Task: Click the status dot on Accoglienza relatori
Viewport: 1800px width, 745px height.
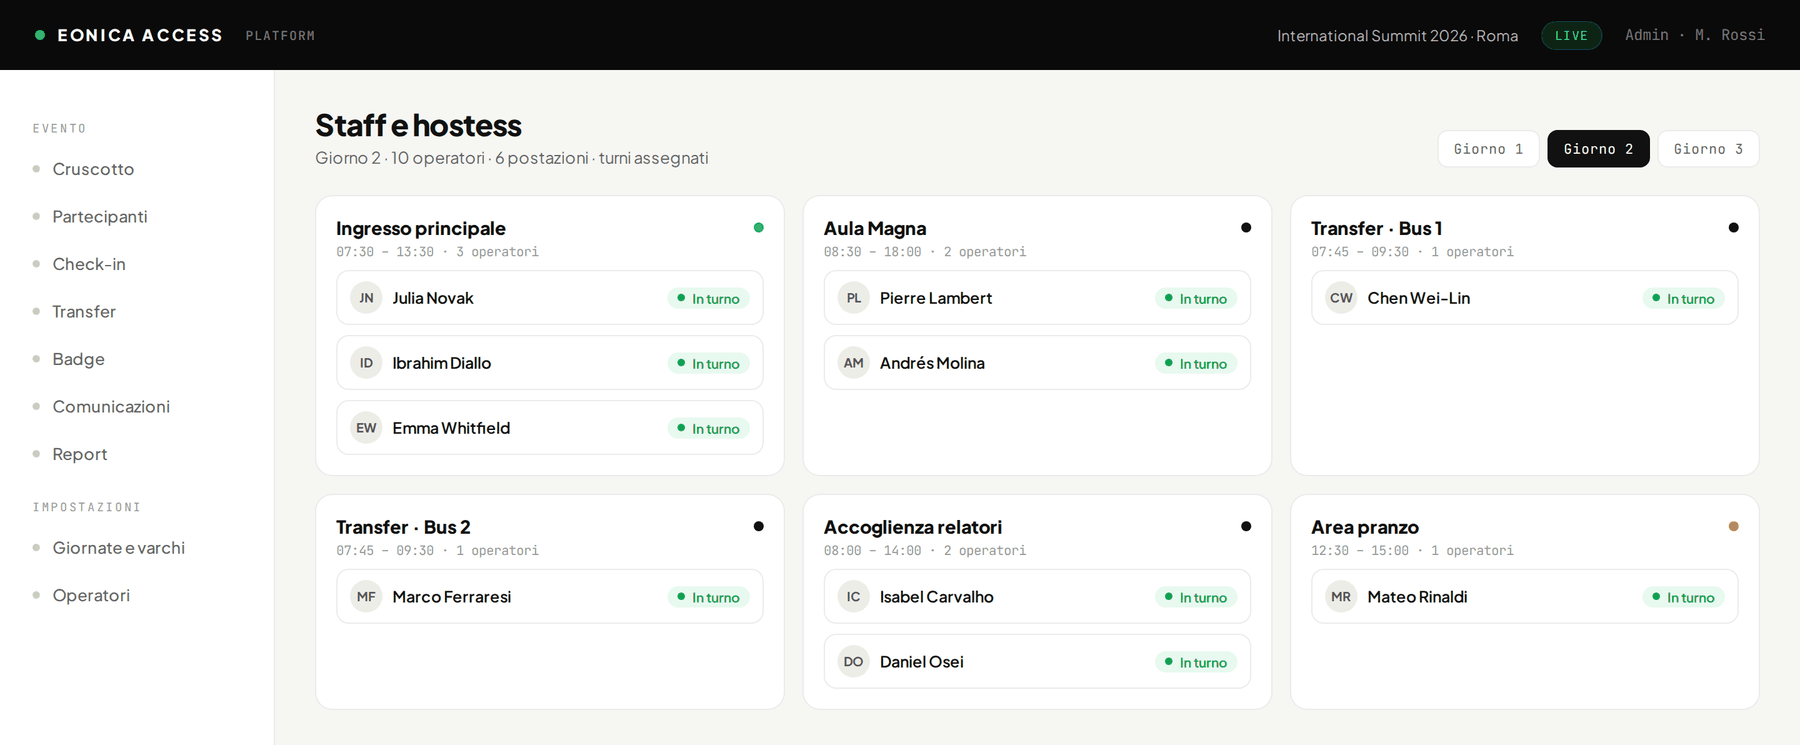Action: pyautogui.click(x=1246, y=527)
